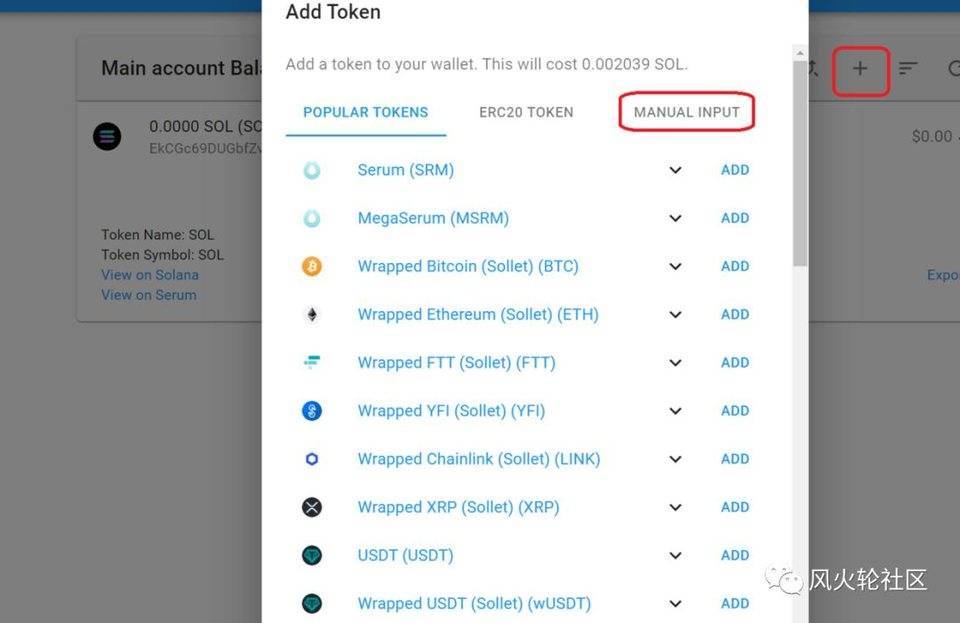Open the View on Solana link
The width and height of the screenshot is (960, 623).
(150, 275)
